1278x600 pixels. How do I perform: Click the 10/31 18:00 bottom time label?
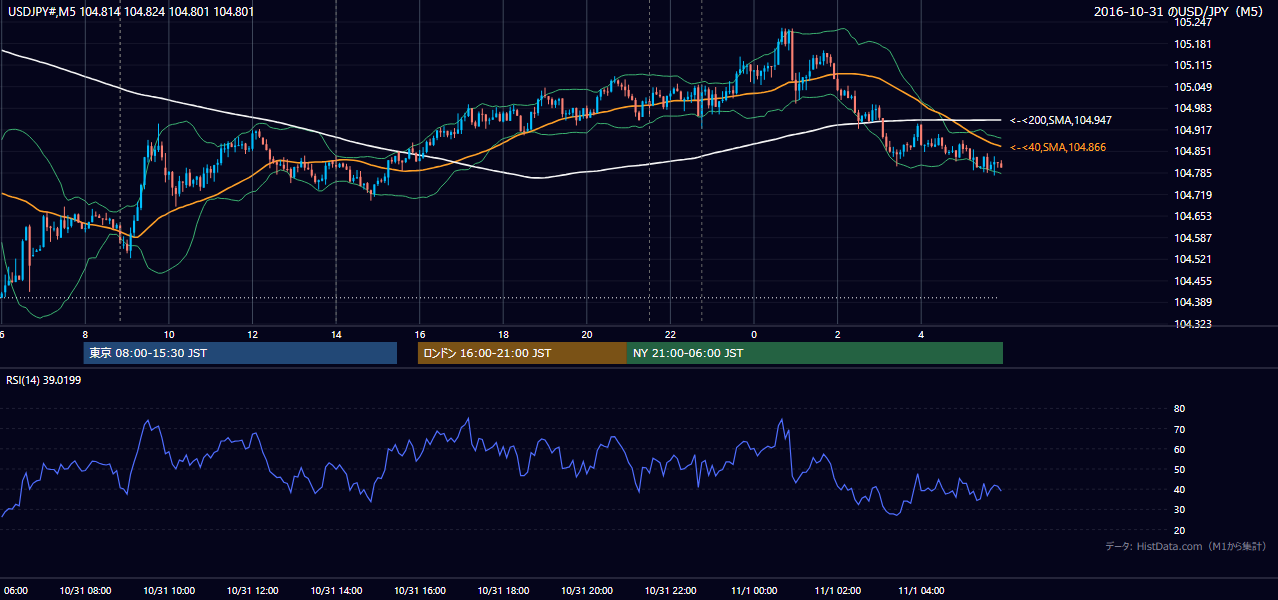(503, 591)
